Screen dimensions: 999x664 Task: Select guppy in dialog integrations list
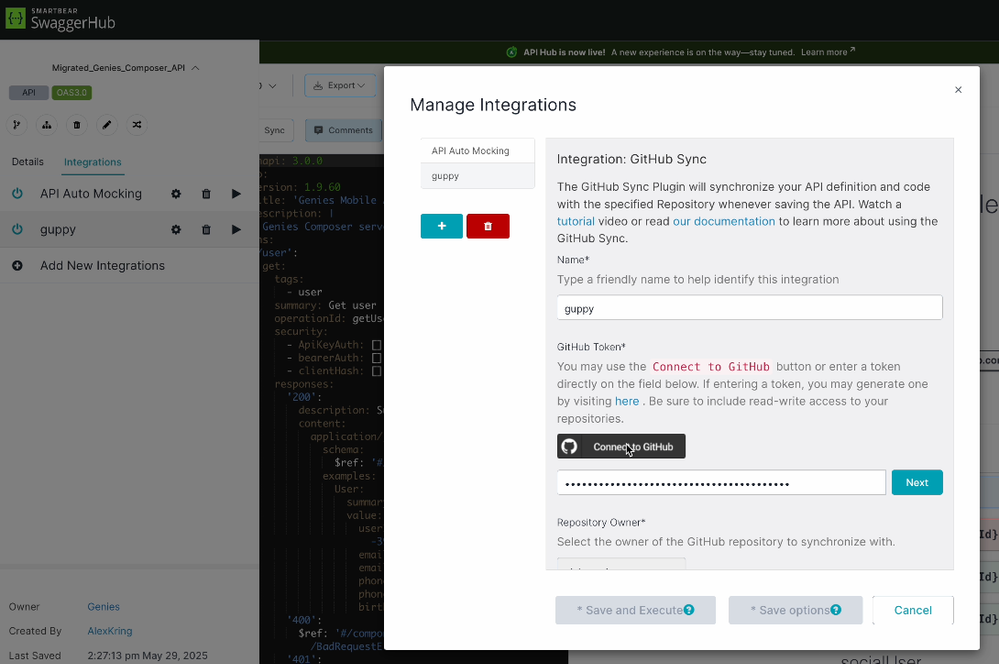click(477, 176)
